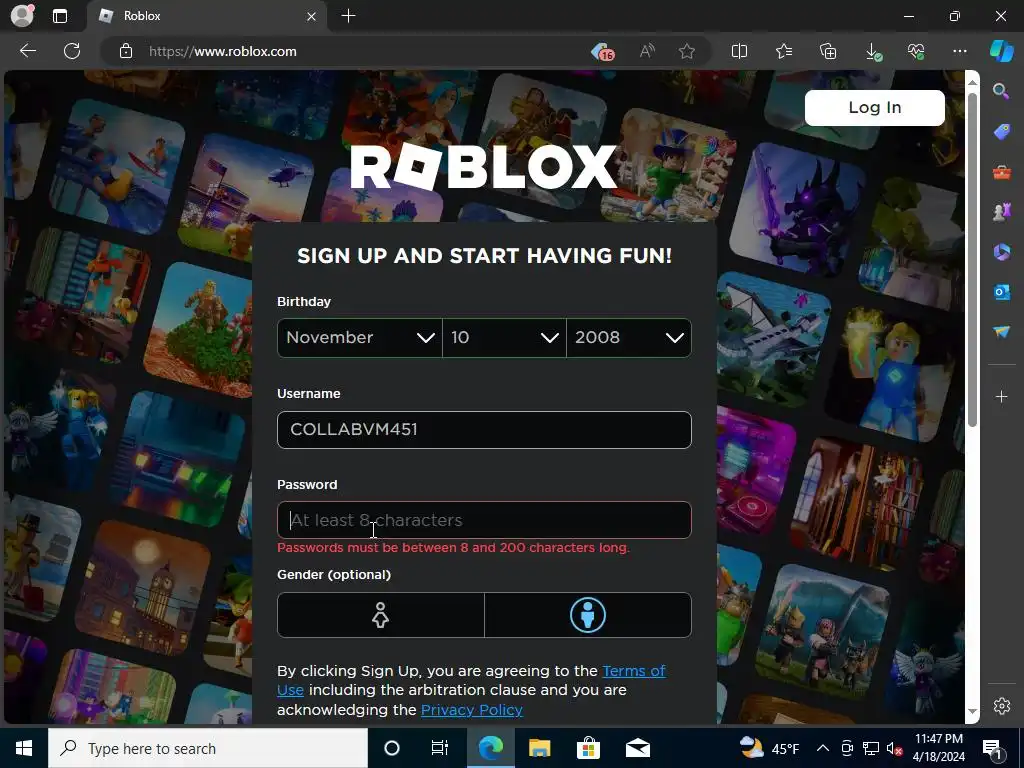Open the Windows Start menu
This screenshot has width=1024, height=768.
click(24, 748)
